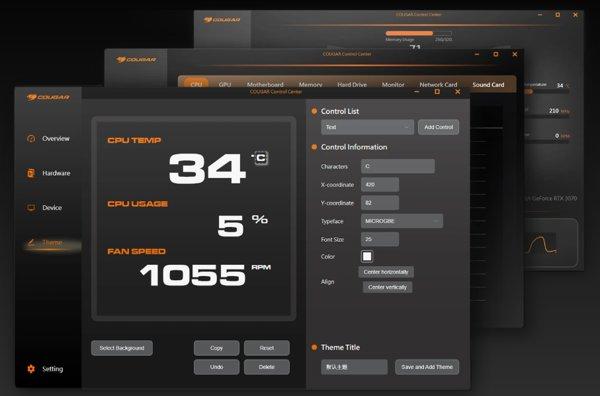Switch to the Network Card tab

pyautogui.click(x=438, y=85)
